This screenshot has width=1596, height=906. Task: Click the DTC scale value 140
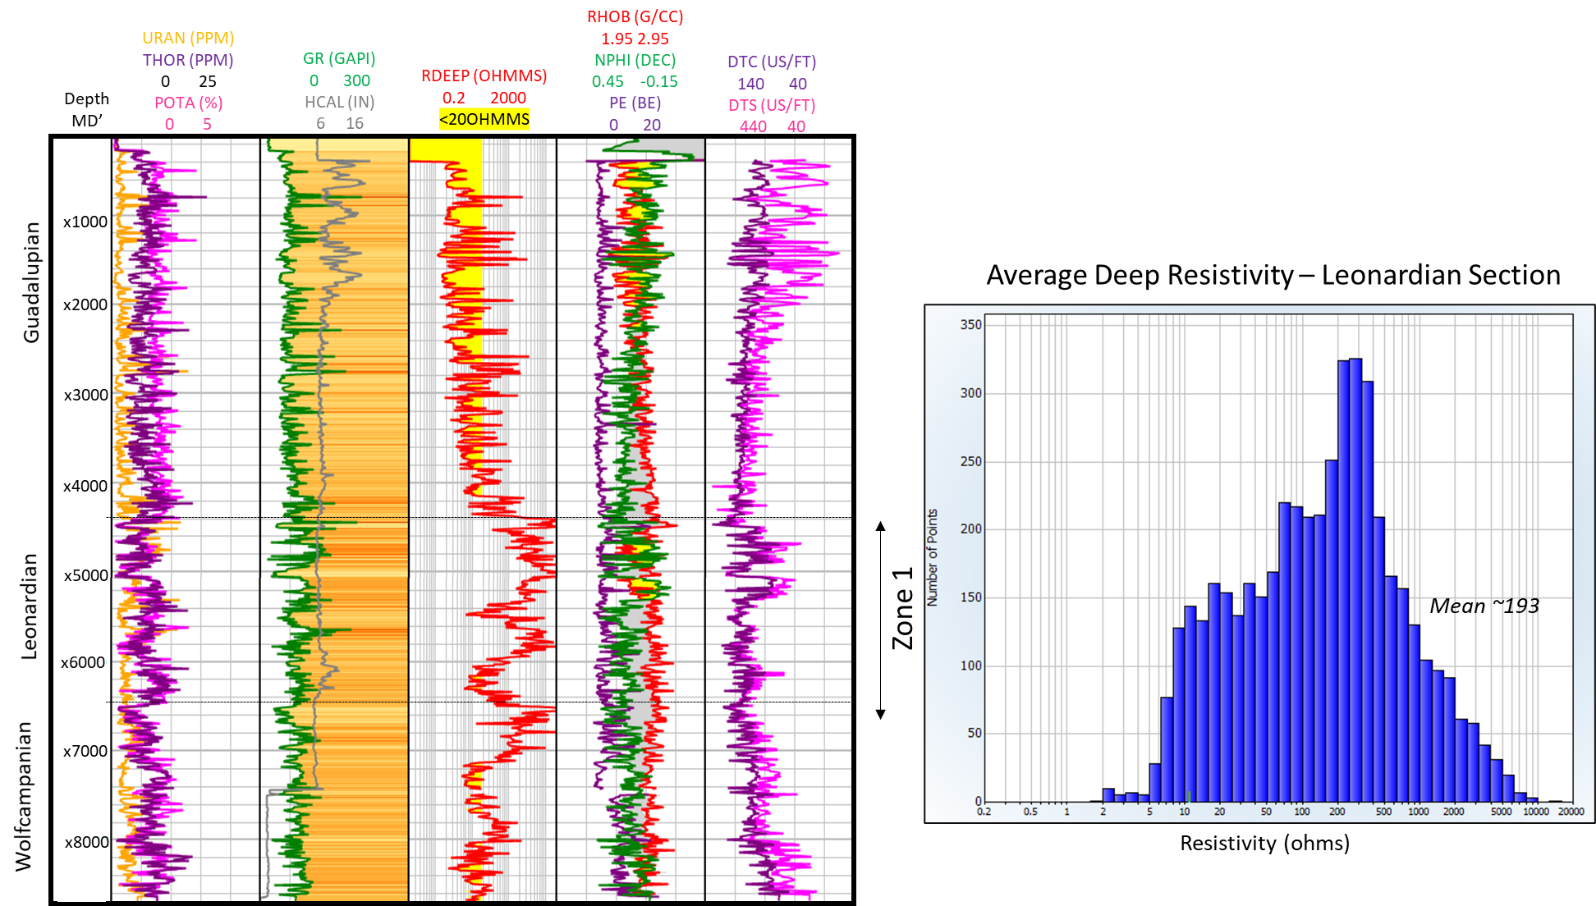751,84
